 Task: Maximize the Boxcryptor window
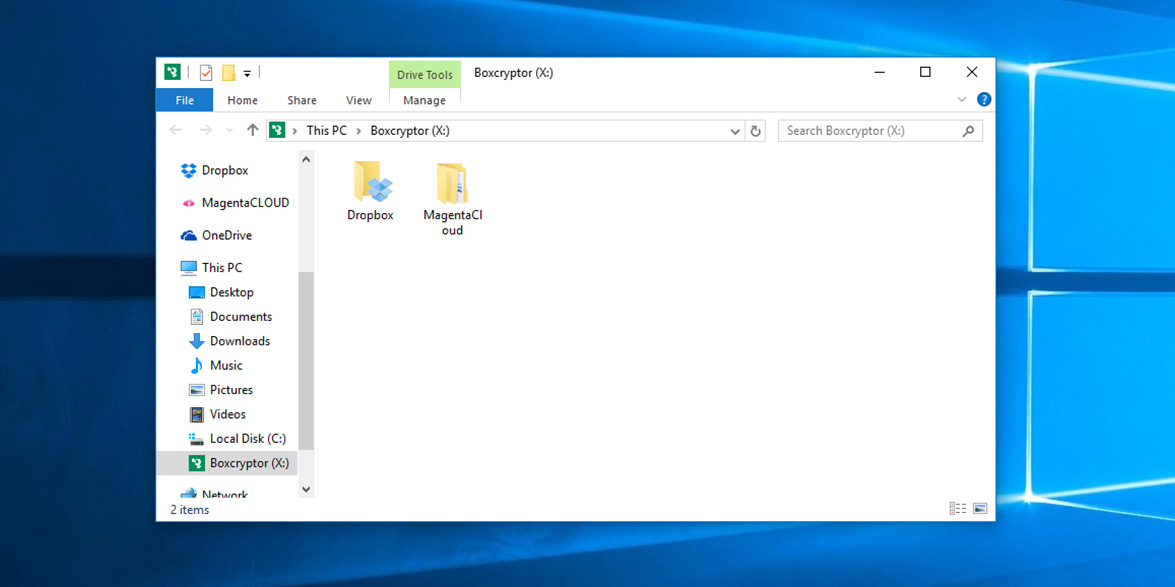point(925,72)
